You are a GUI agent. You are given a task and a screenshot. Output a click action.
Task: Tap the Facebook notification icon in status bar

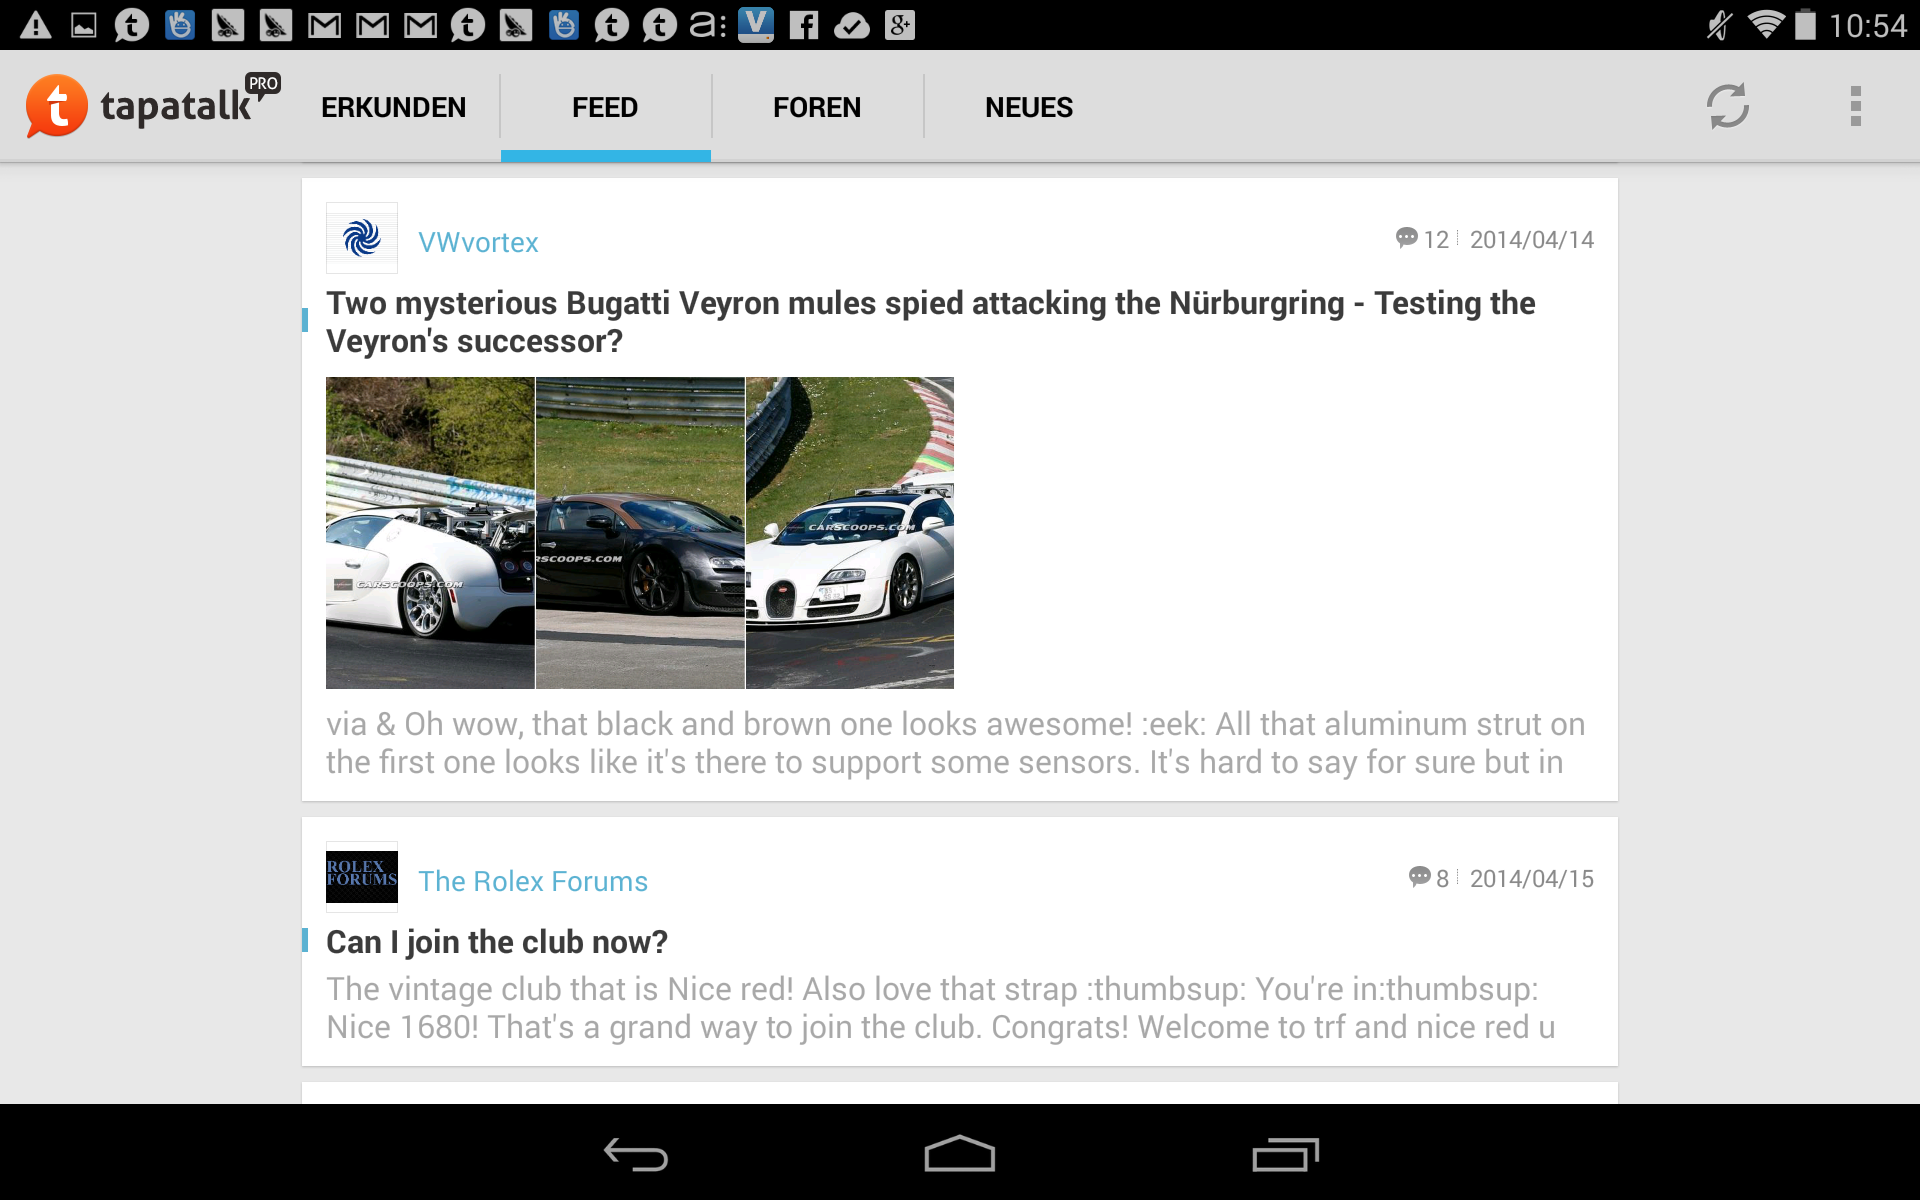(x=804, y=25)
